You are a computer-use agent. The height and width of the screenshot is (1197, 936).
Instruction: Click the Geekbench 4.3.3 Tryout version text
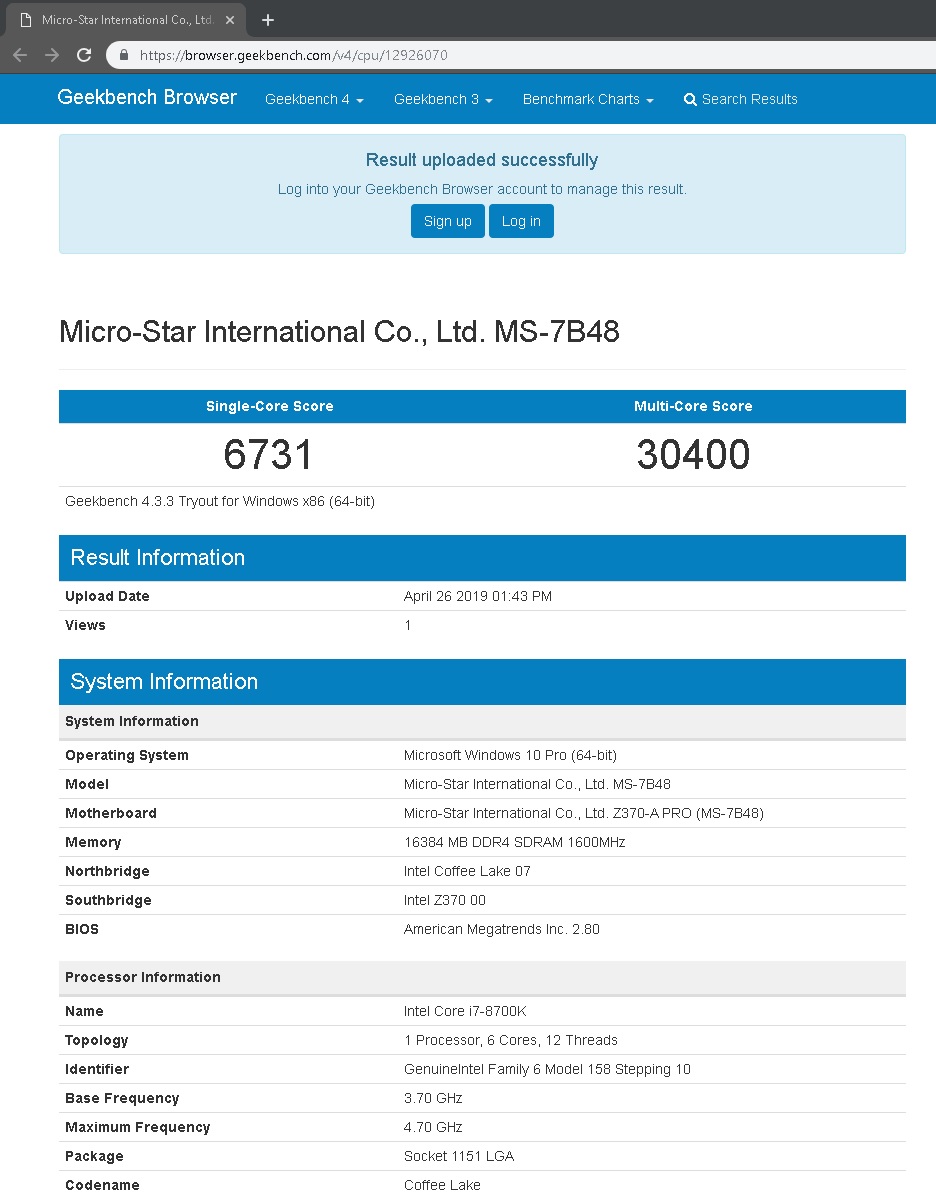tap(220, 502)
